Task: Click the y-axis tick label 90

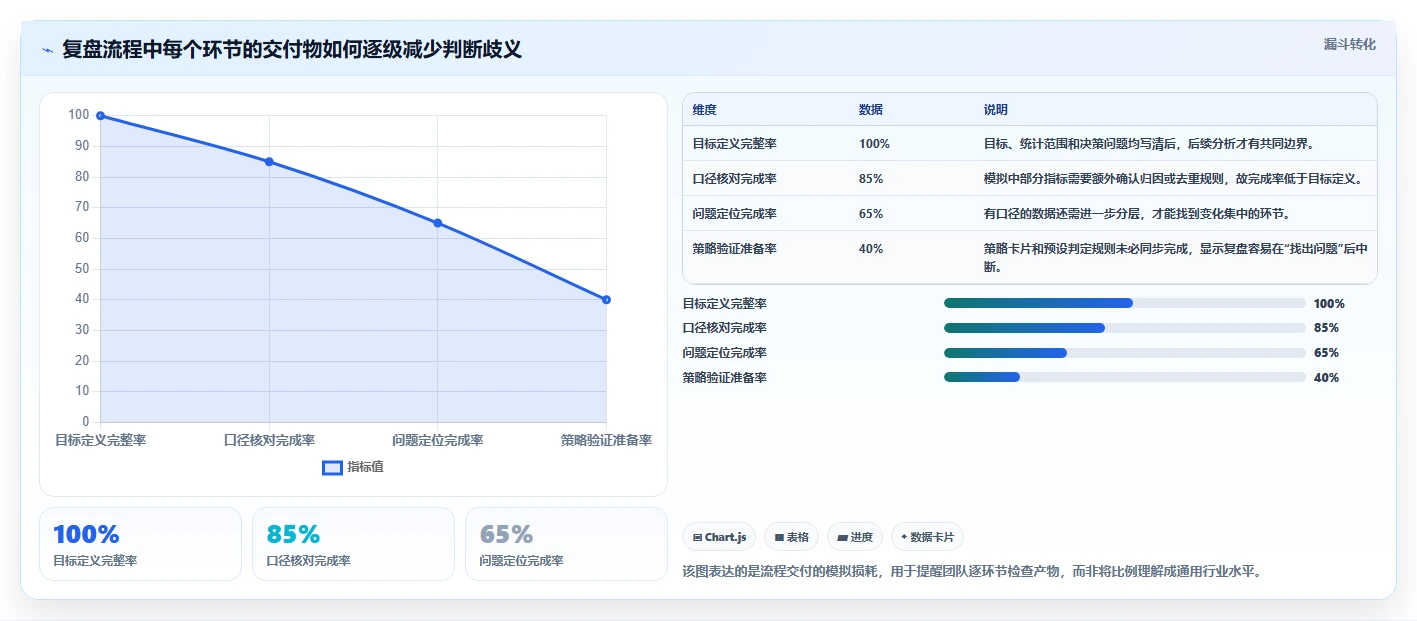Action: (82, 146)
